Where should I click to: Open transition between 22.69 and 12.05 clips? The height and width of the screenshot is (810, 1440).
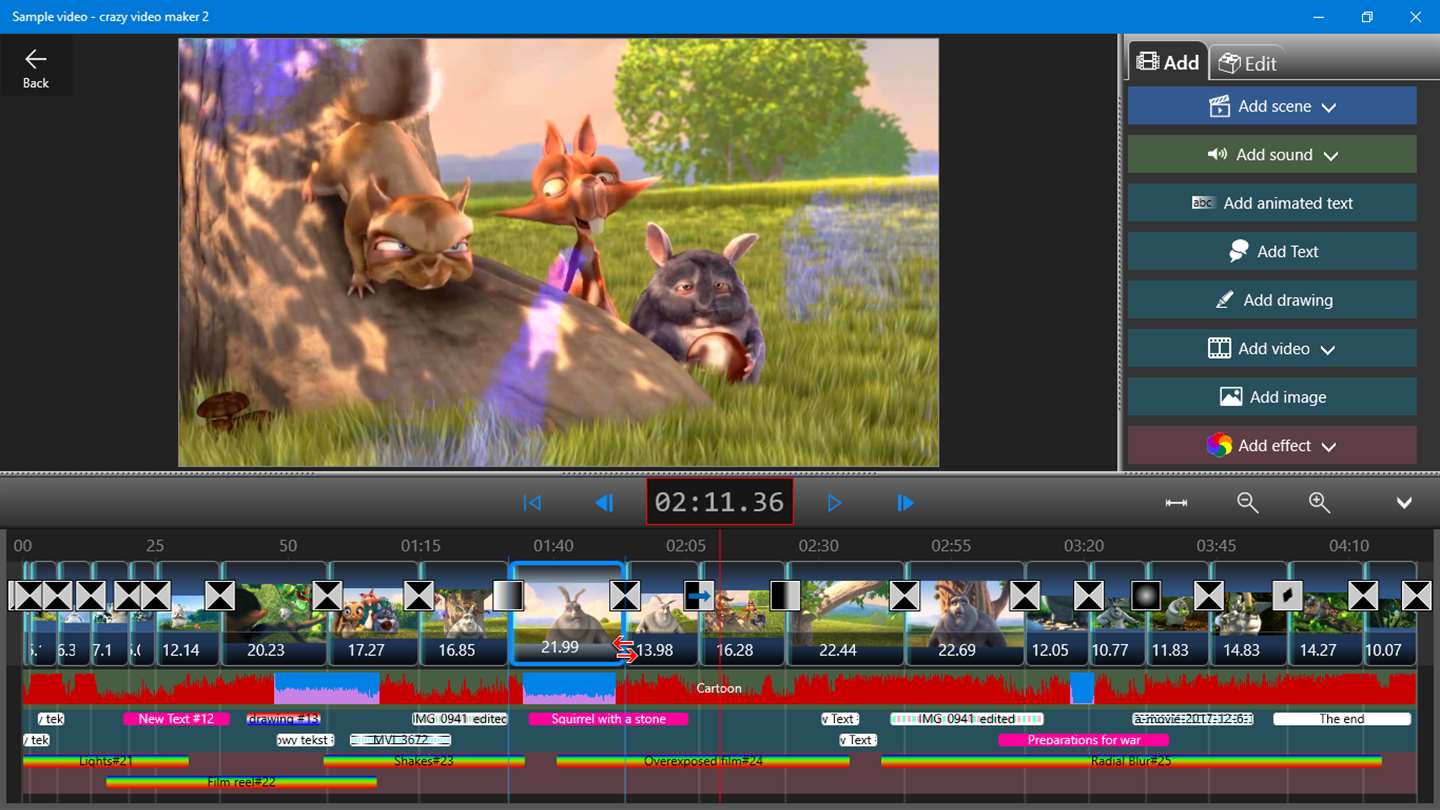click(x=1025, y=596)
